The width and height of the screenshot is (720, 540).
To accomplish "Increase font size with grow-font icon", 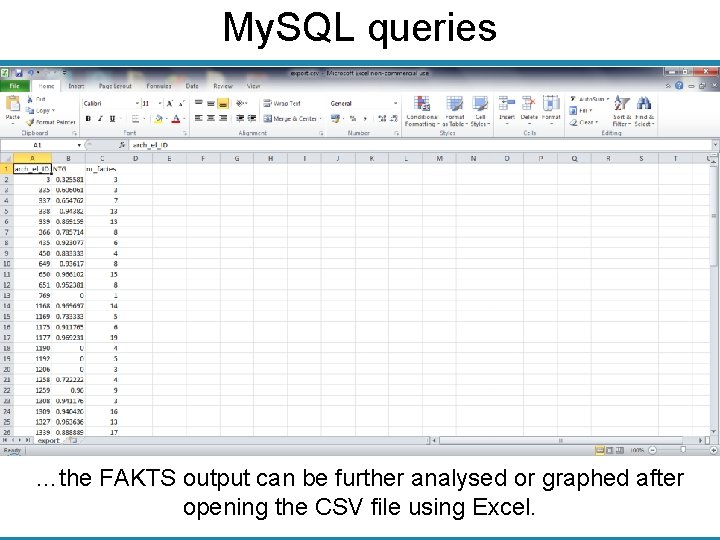I will [170, 104].
